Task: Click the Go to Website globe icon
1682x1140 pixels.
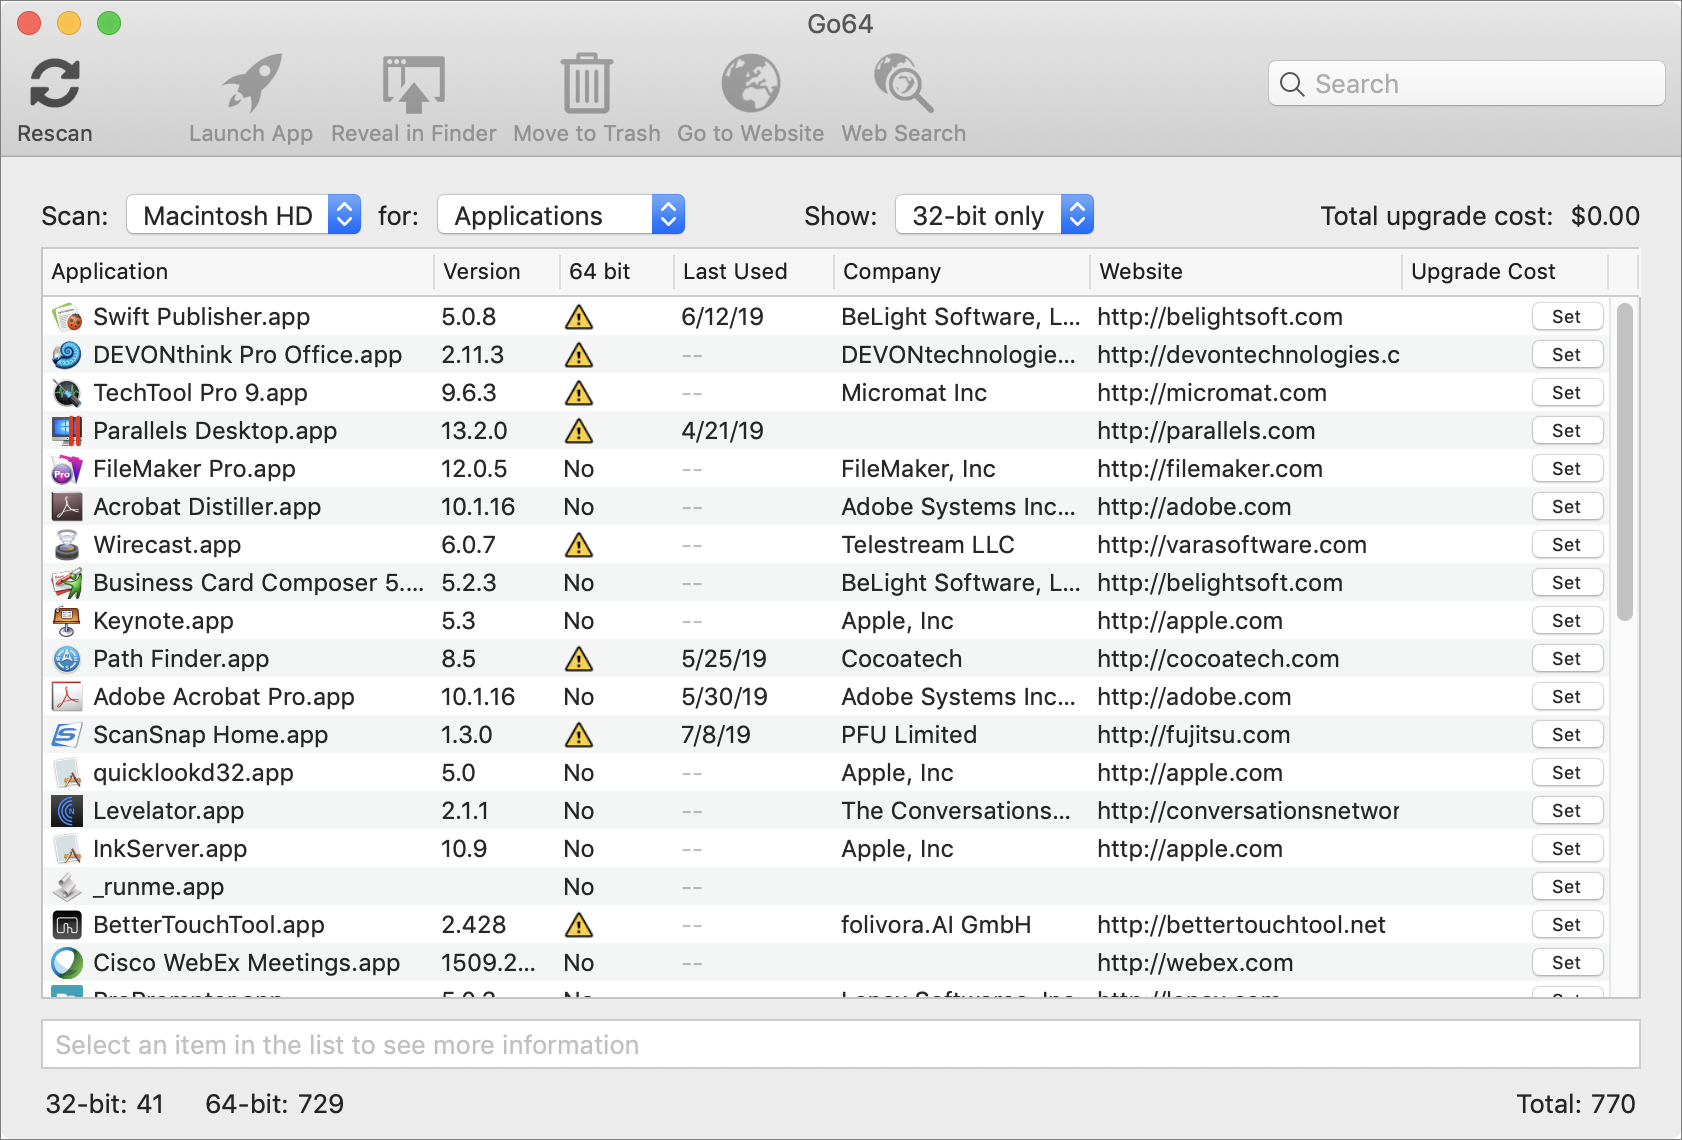Action: pyautogui.click(x=751, y=83)
